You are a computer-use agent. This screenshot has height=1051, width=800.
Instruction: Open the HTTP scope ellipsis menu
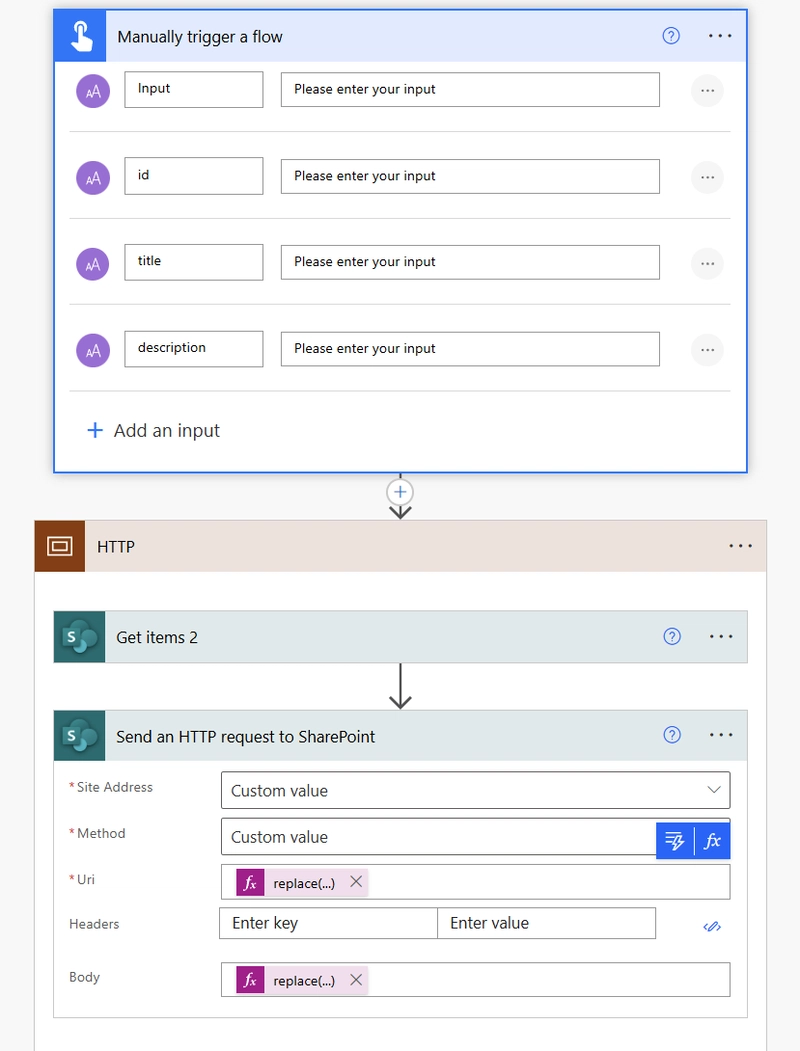point(740,546)
